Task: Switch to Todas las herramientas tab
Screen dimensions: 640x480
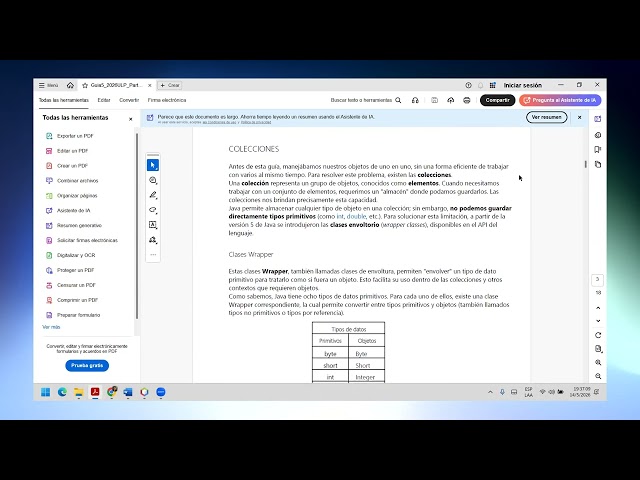Action: [64, 100]
